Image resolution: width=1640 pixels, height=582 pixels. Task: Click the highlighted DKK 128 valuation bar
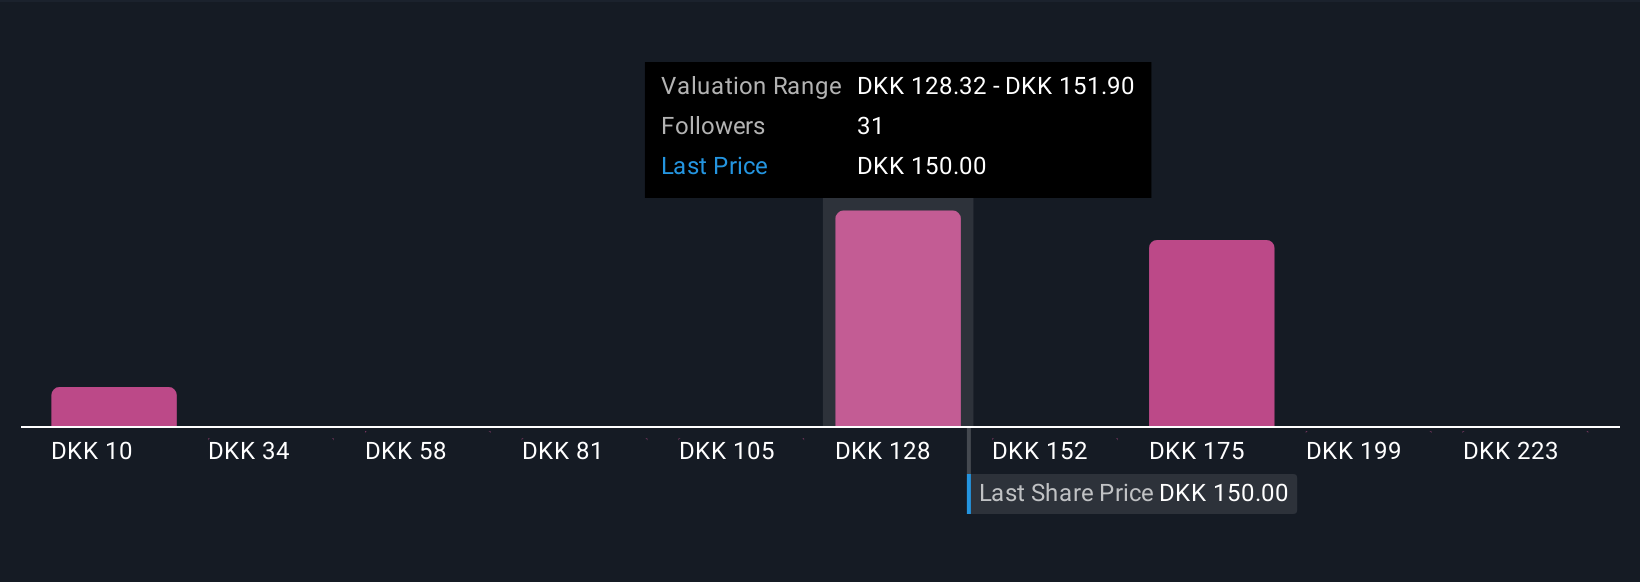[898, 319]
